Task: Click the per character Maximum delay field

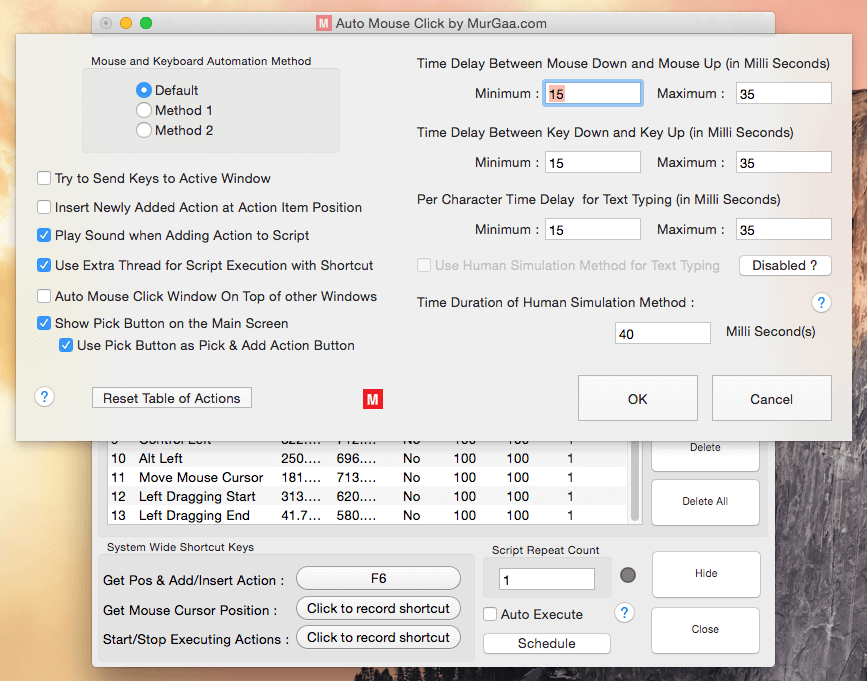Action: point(784,229)
